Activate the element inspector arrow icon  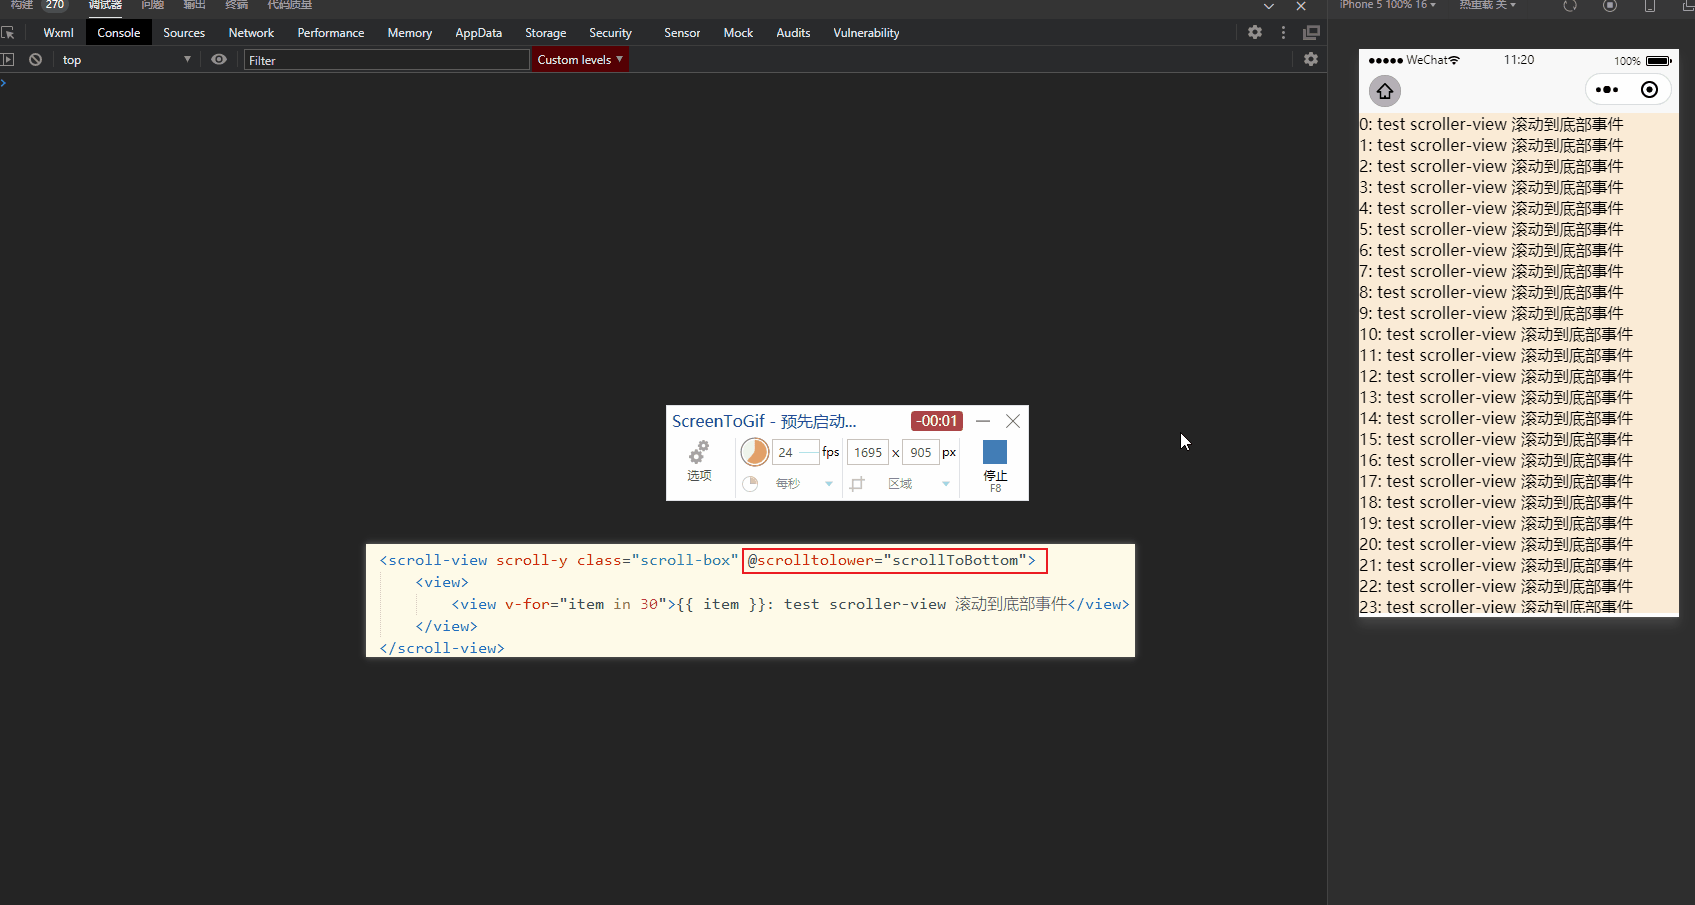tap(8, 33)
